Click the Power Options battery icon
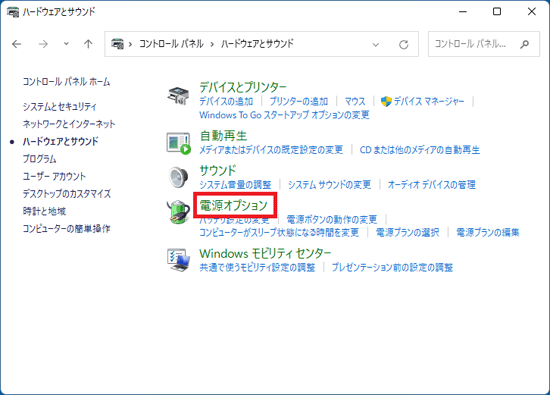 pyautogui.click(x=178, y=212)
